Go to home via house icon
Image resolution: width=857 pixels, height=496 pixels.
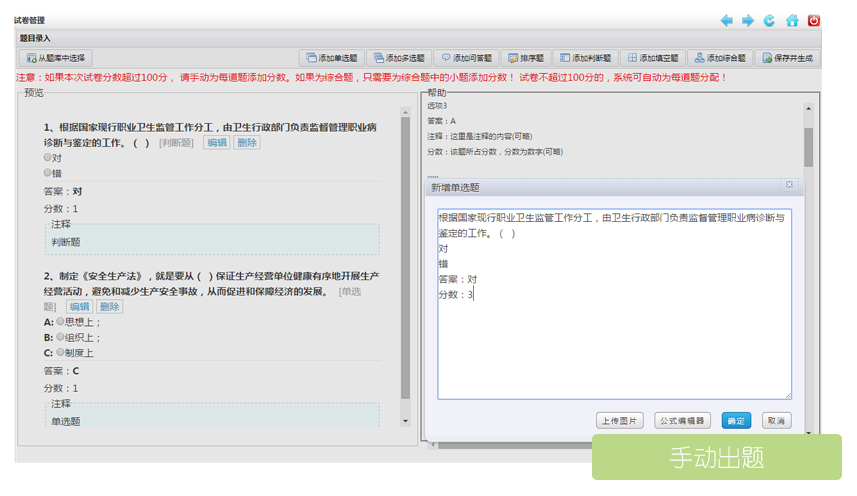[x=792, y=20]
